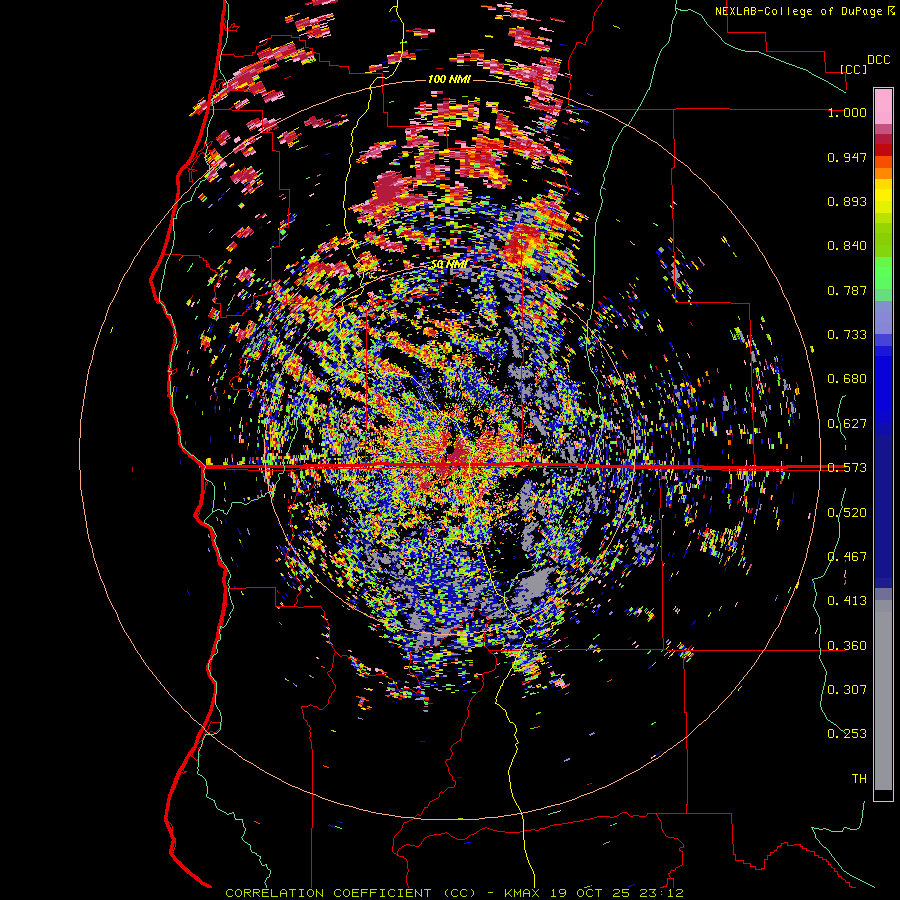Viewport: 900px width, 900px height.
Task: Select the 1.000 color scale value
Action: [x=847, y=113]
